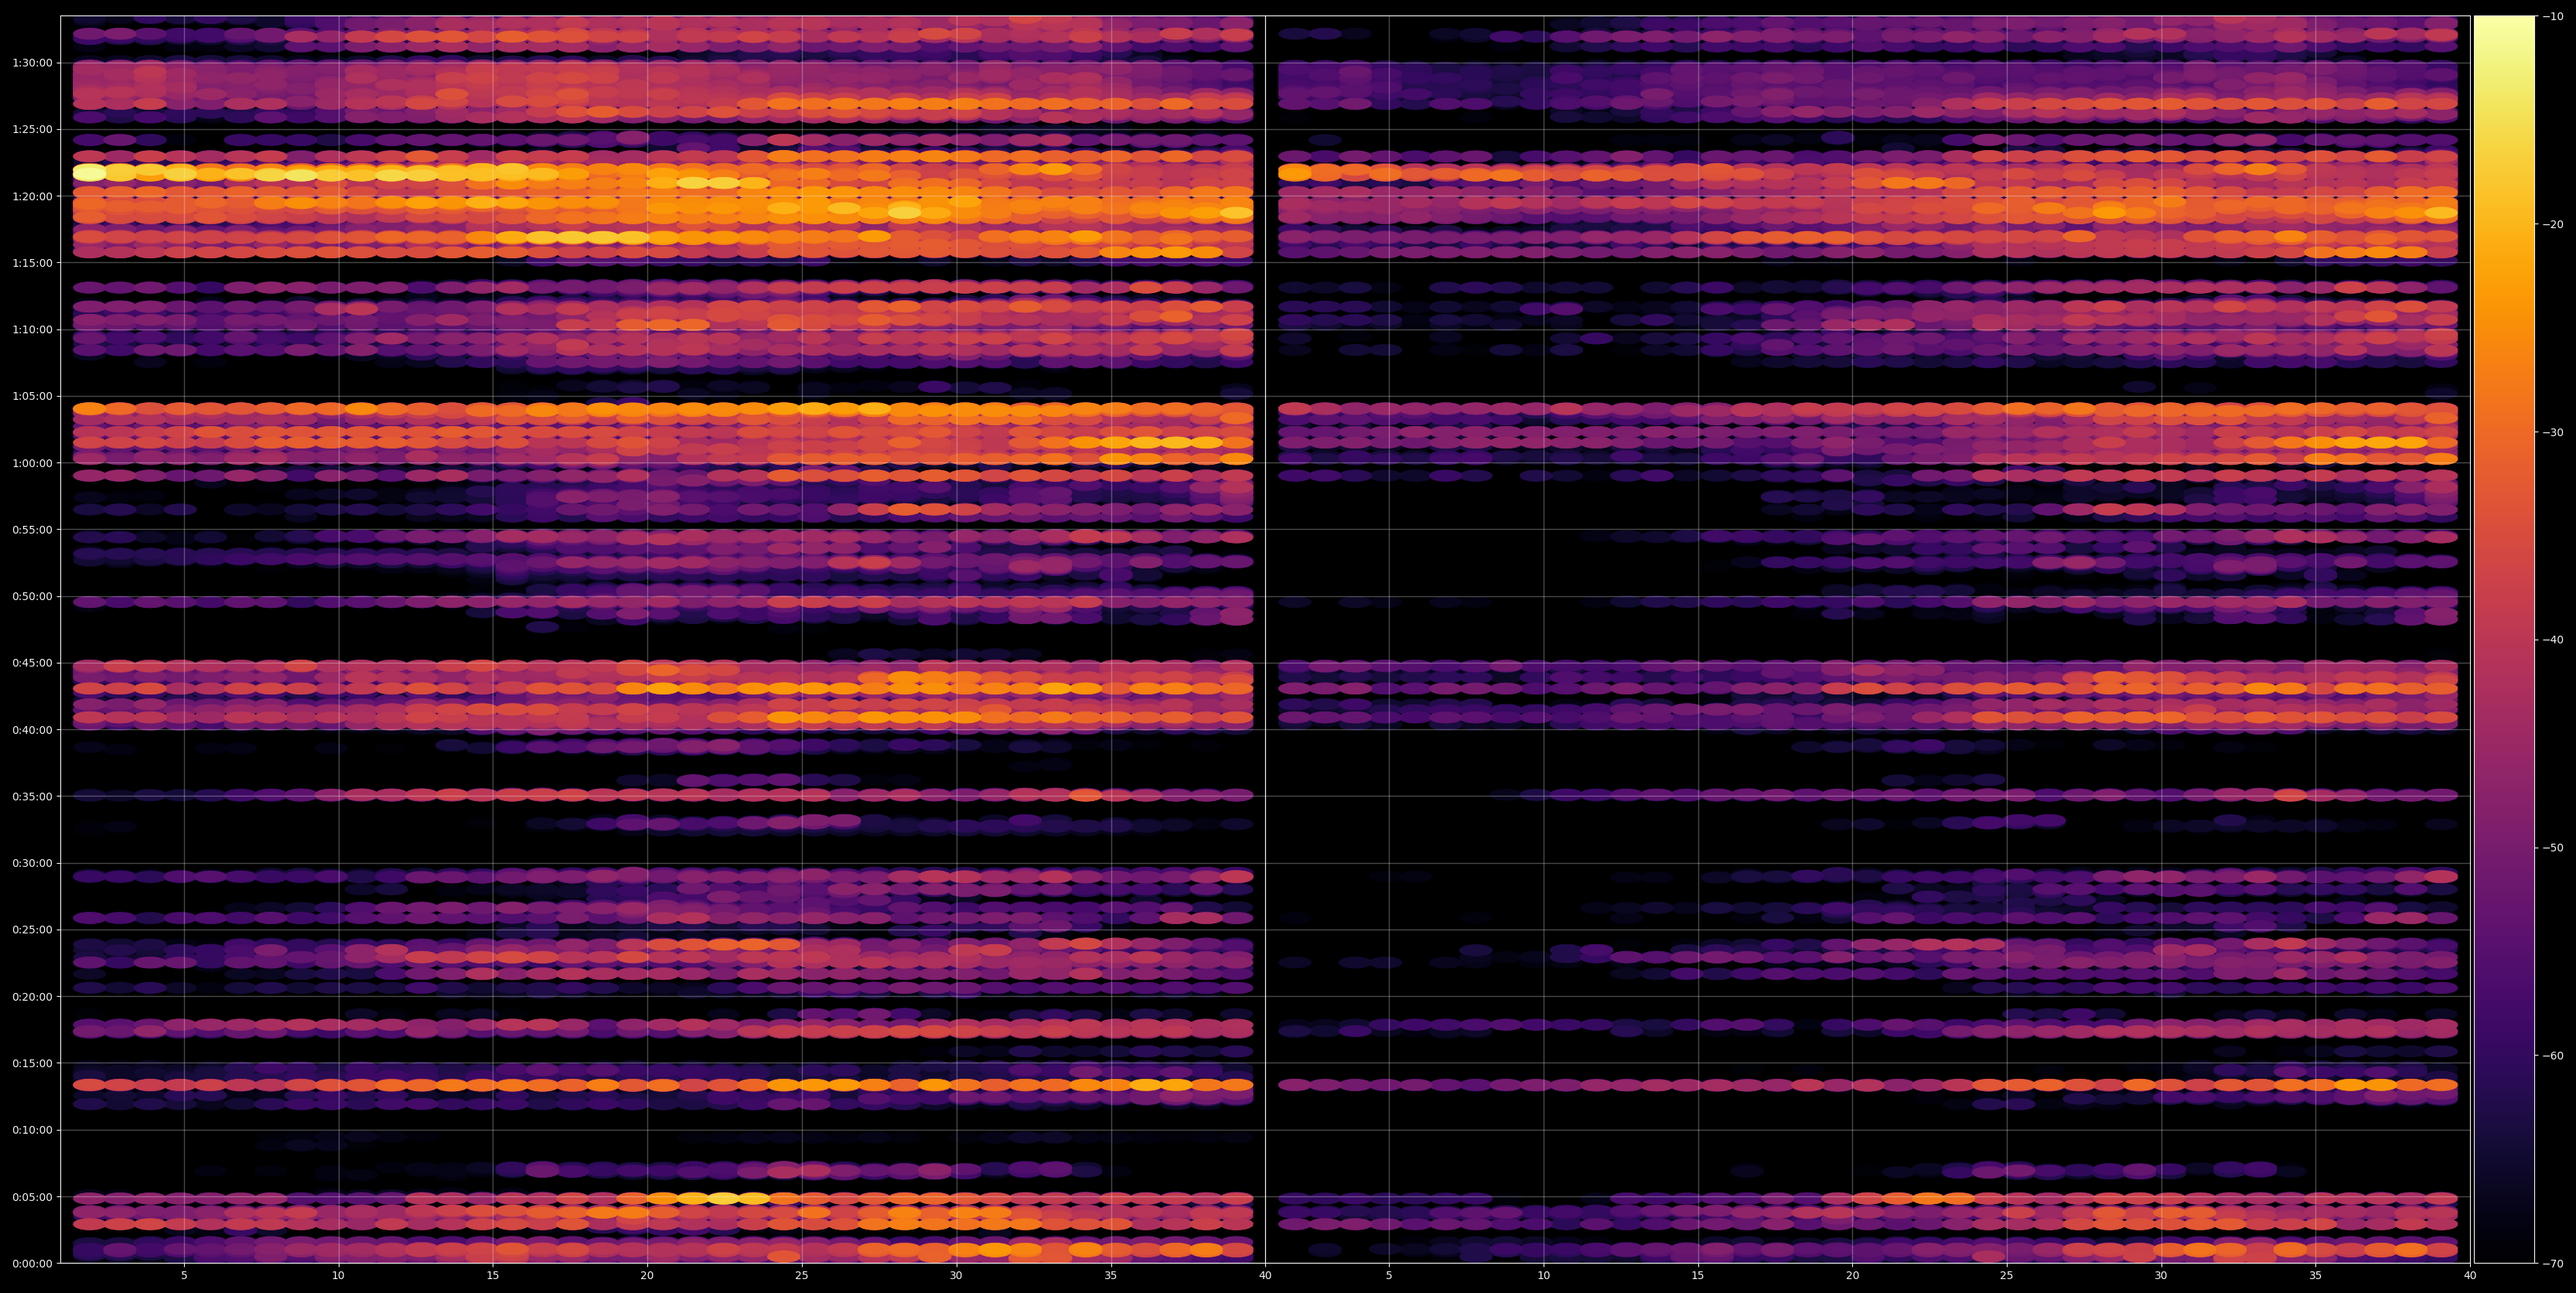Click x-axis tick 5 of the left heatmap

pyautogui.click(x=184, y=1276)
